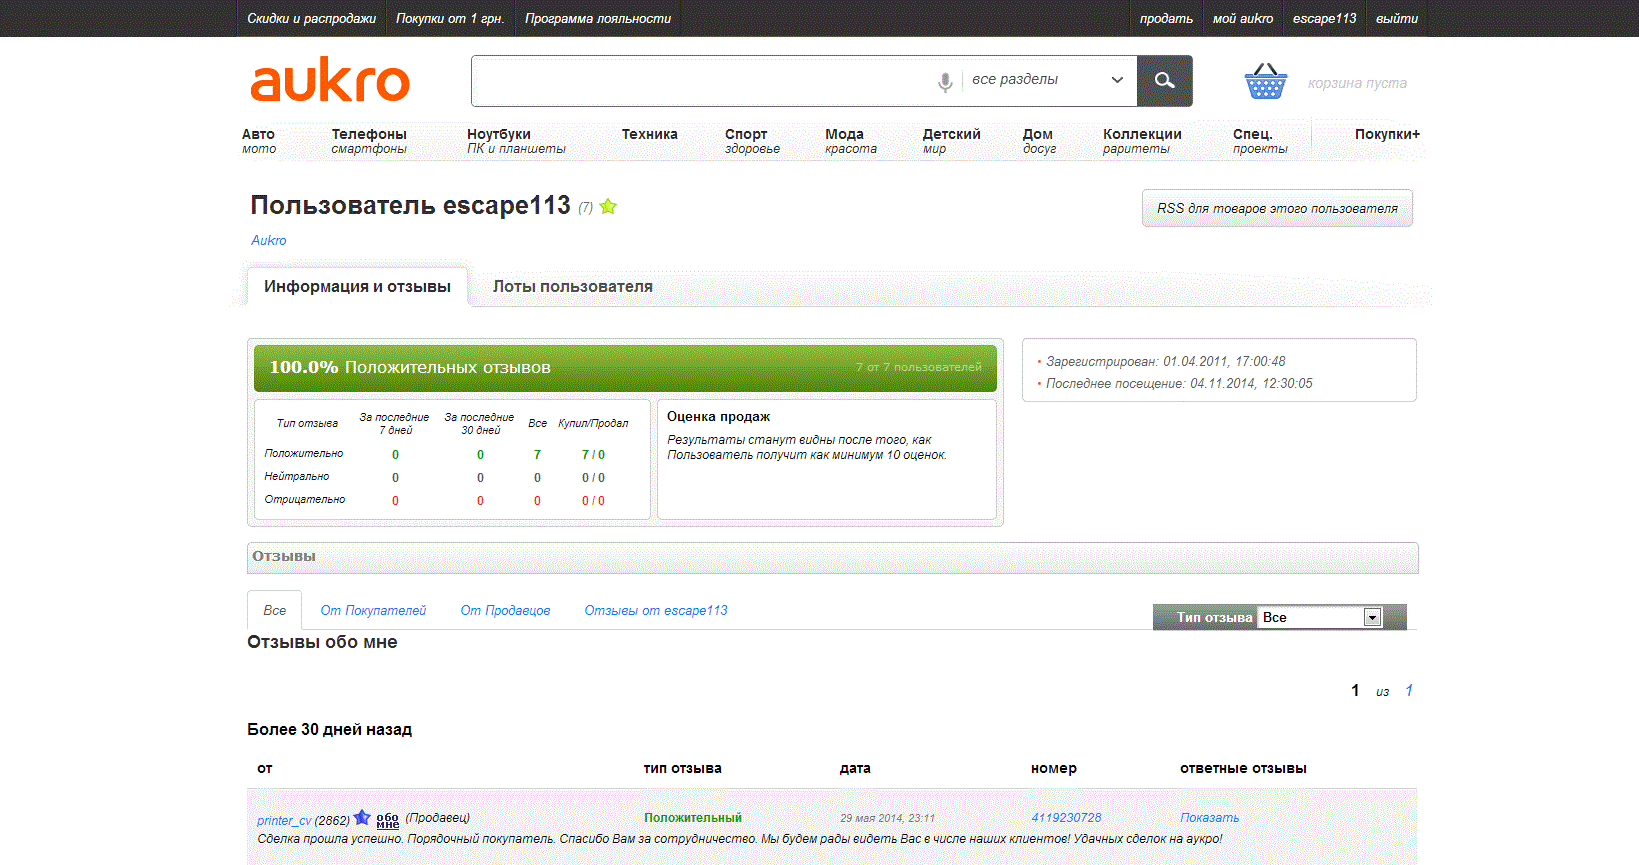
Task: Open 'Дом досуг' category
Action: pos(1039,141)
